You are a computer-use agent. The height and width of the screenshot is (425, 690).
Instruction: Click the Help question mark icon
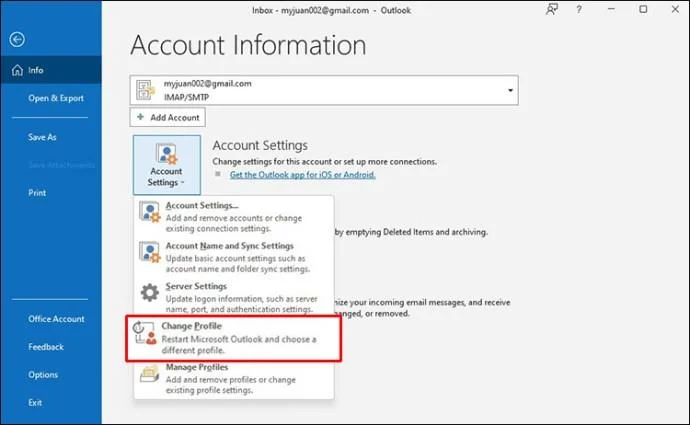(579, 9)
